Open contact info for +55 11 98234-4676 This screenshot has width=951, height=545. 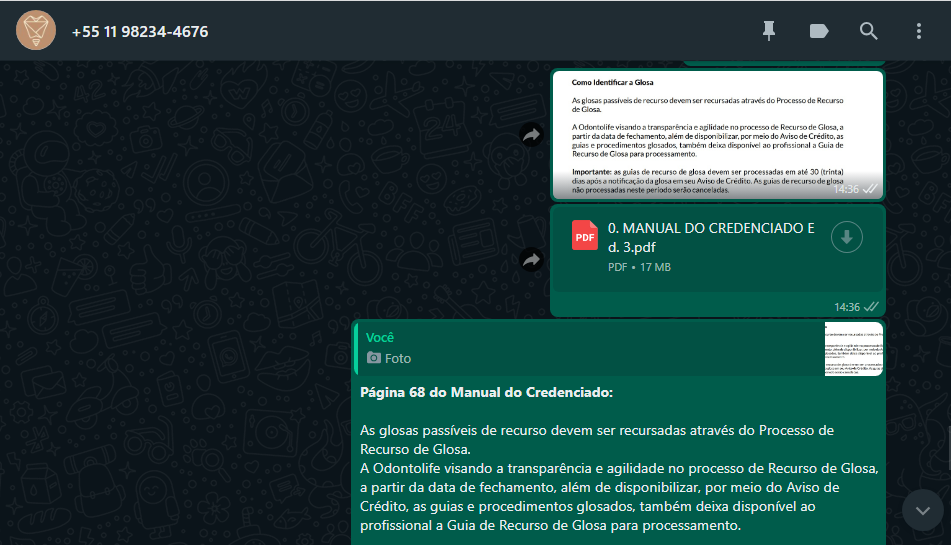140,32
